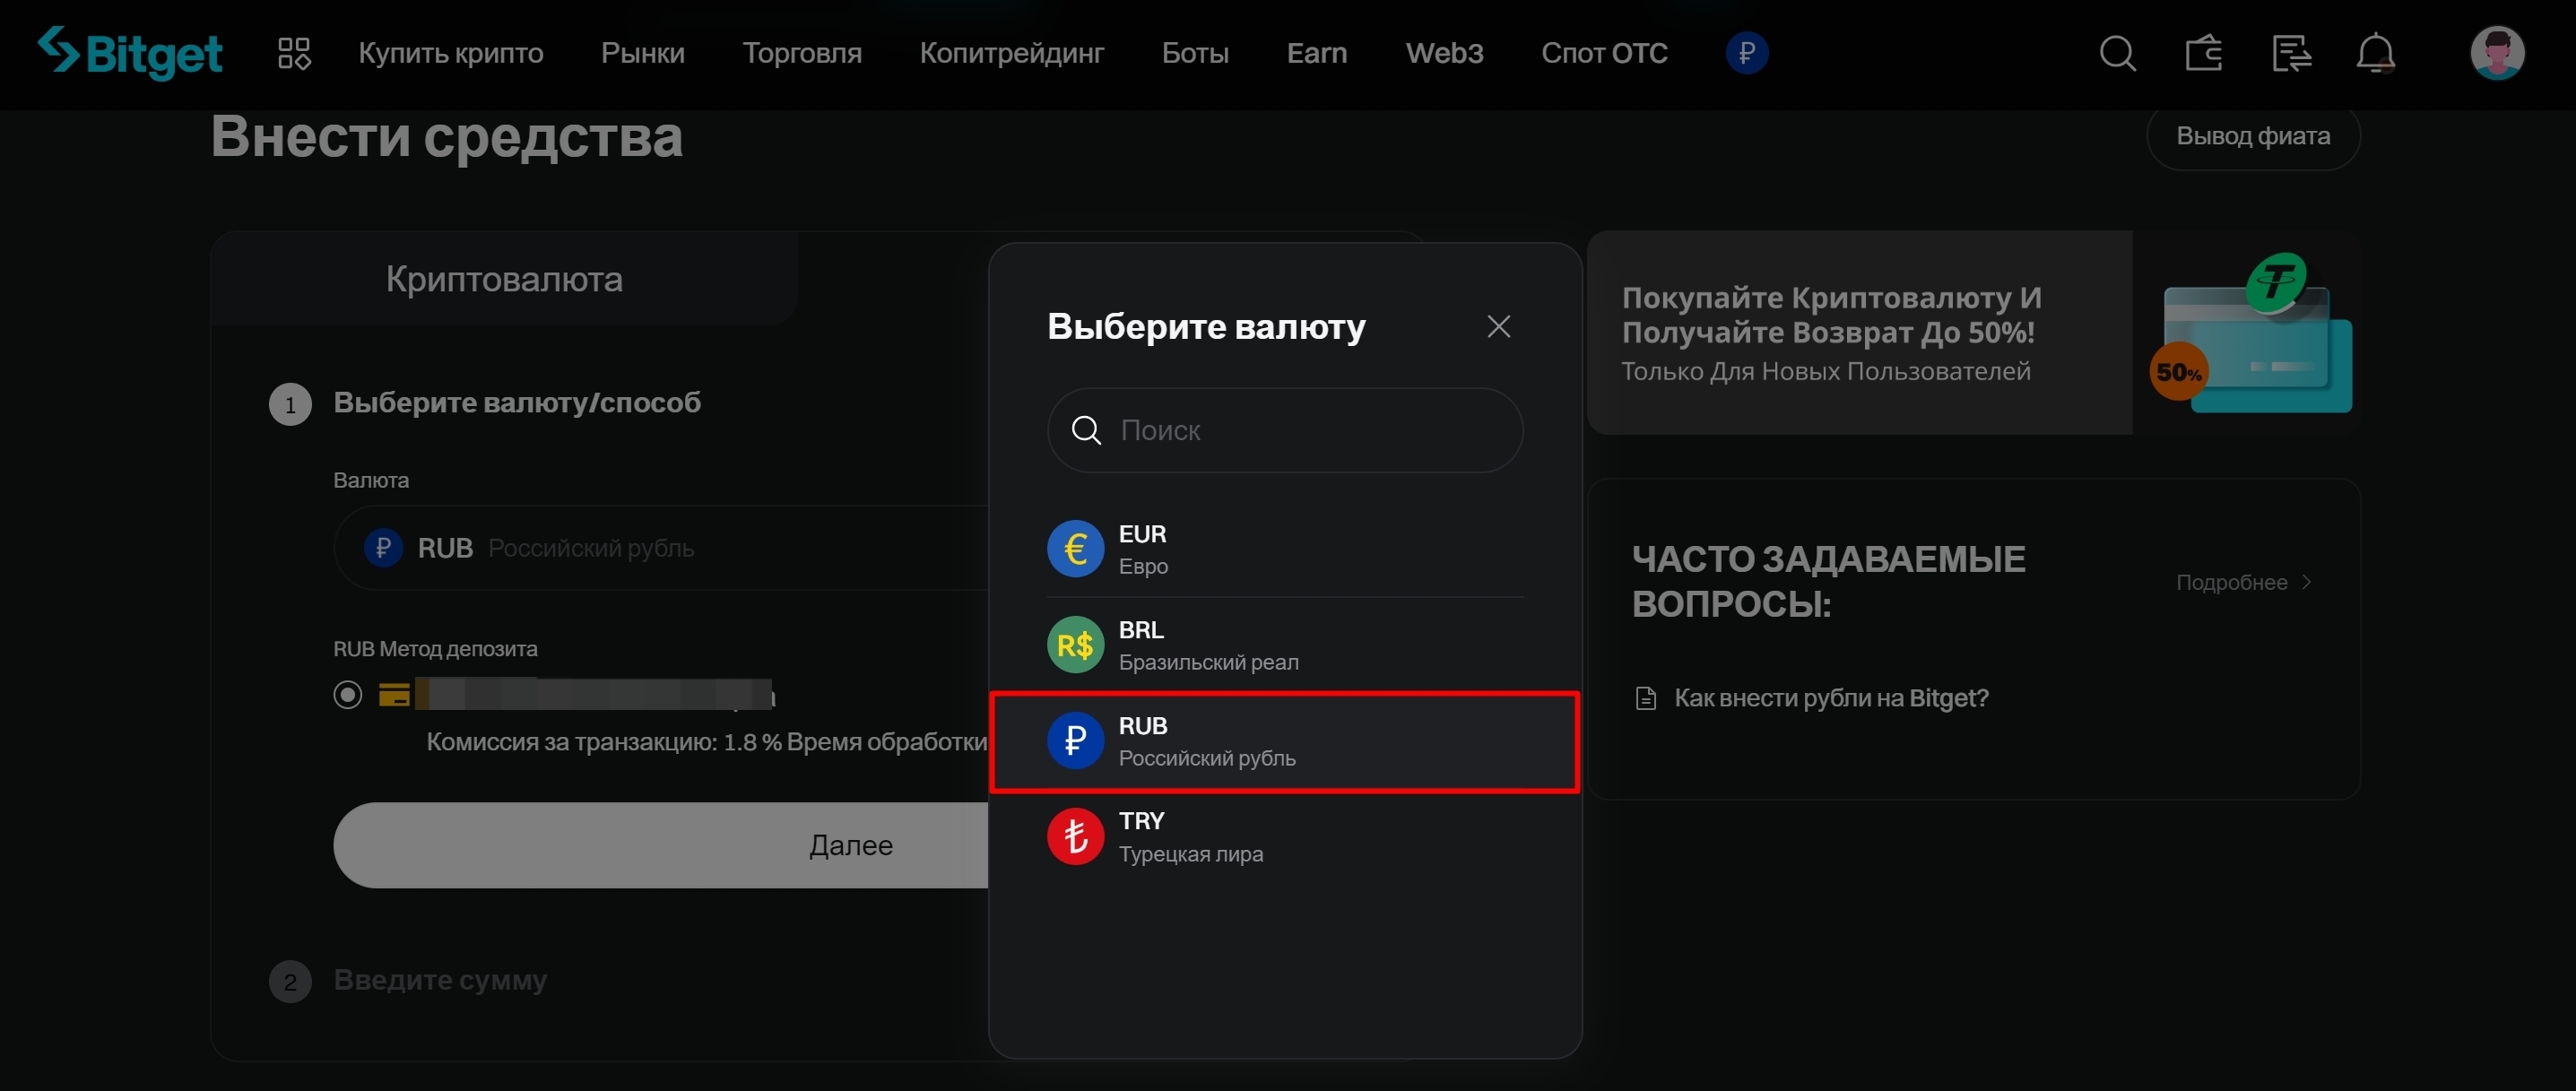2576x1091 pixels.
Task: Click the Bitget logo
Action: click(130, 53)
